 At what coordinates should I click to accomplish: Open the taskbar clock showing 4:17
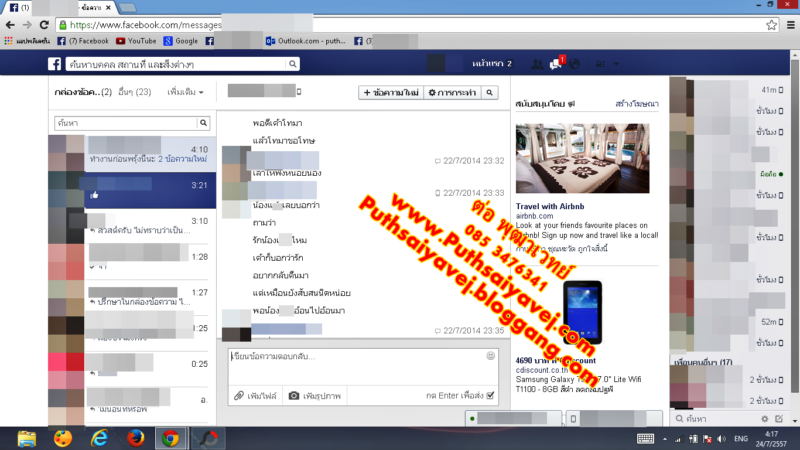pos(771,439)
